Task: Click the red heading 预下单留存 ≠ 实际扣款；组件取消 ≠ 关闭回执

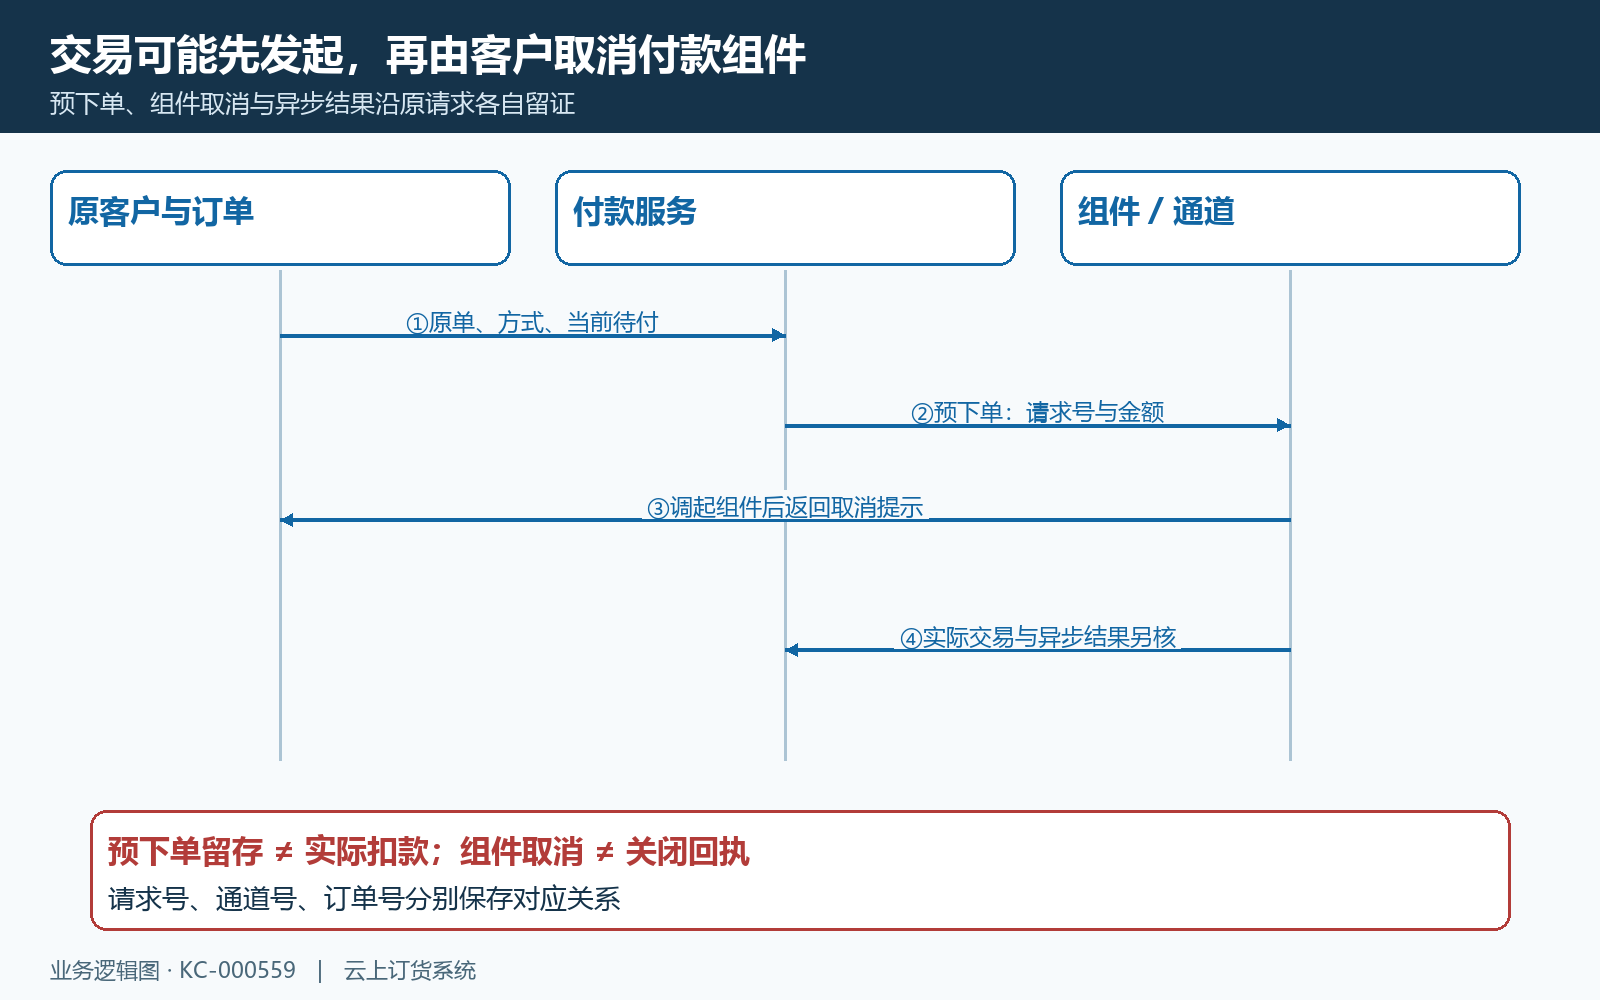Action: (428, 852)
